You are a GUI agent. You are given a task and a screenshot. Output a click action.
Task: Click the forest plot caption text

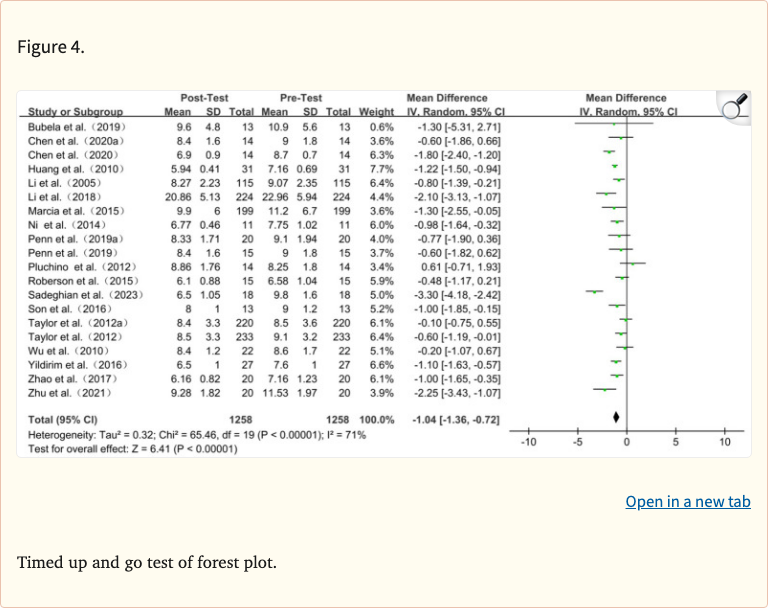pos(146,562)
